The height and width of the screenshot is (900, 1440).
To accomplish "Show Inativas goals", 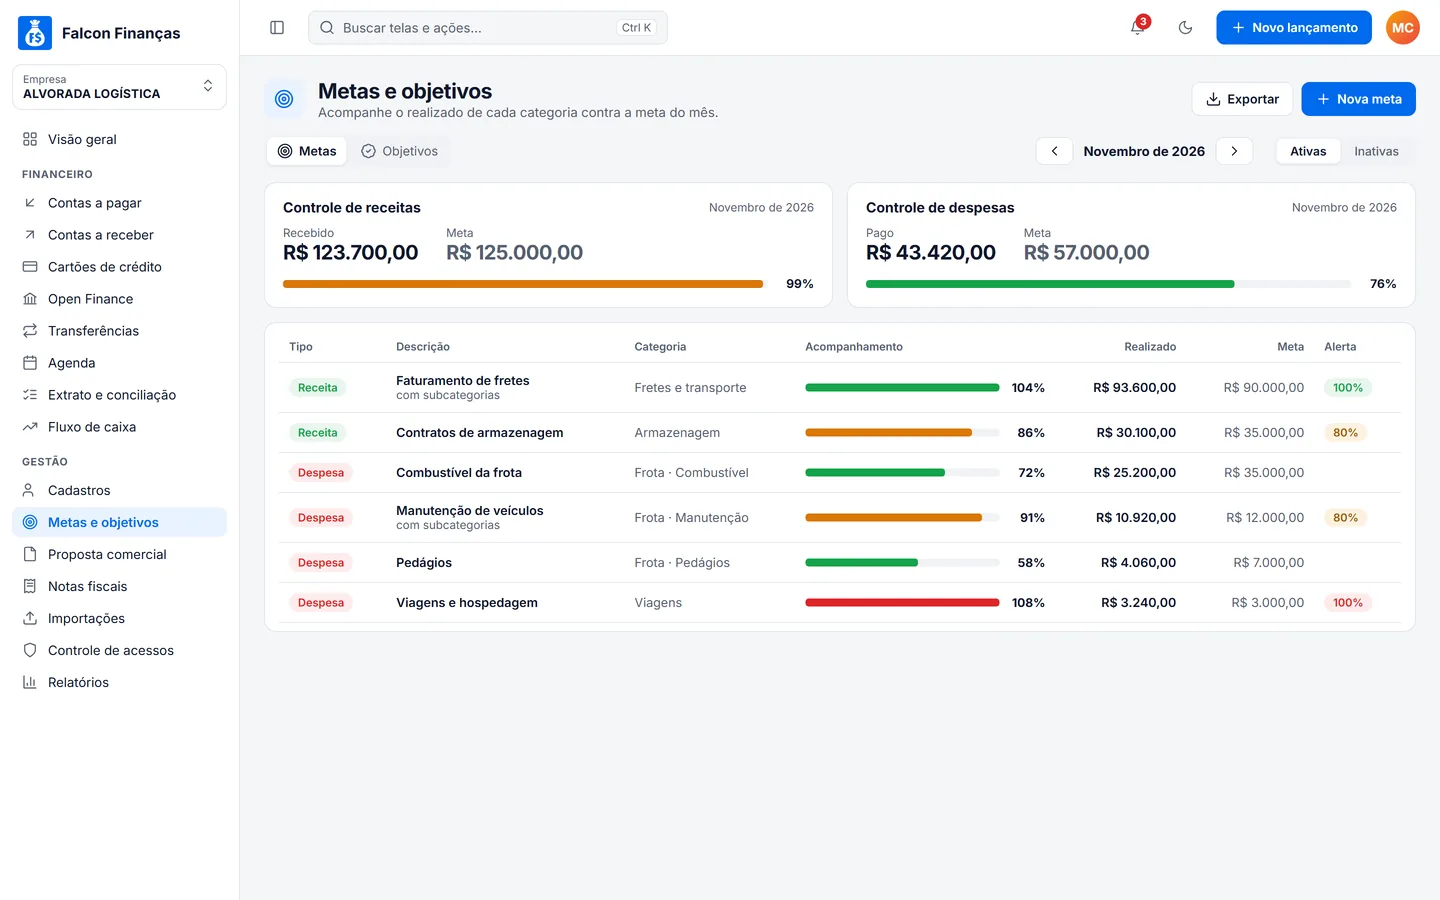I will pos(1376,151).
